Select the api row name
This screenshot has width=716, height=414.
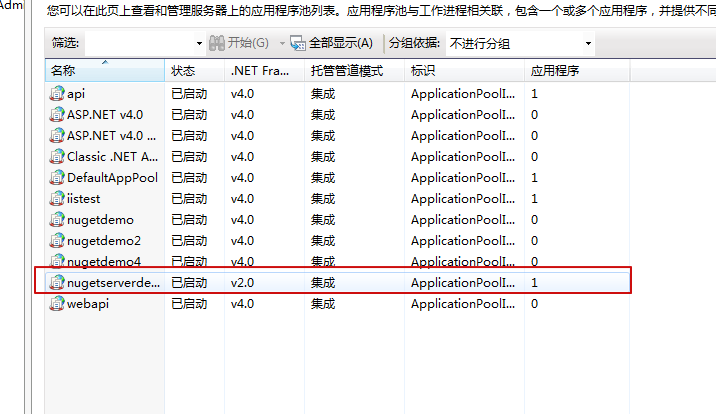(76, 94)
